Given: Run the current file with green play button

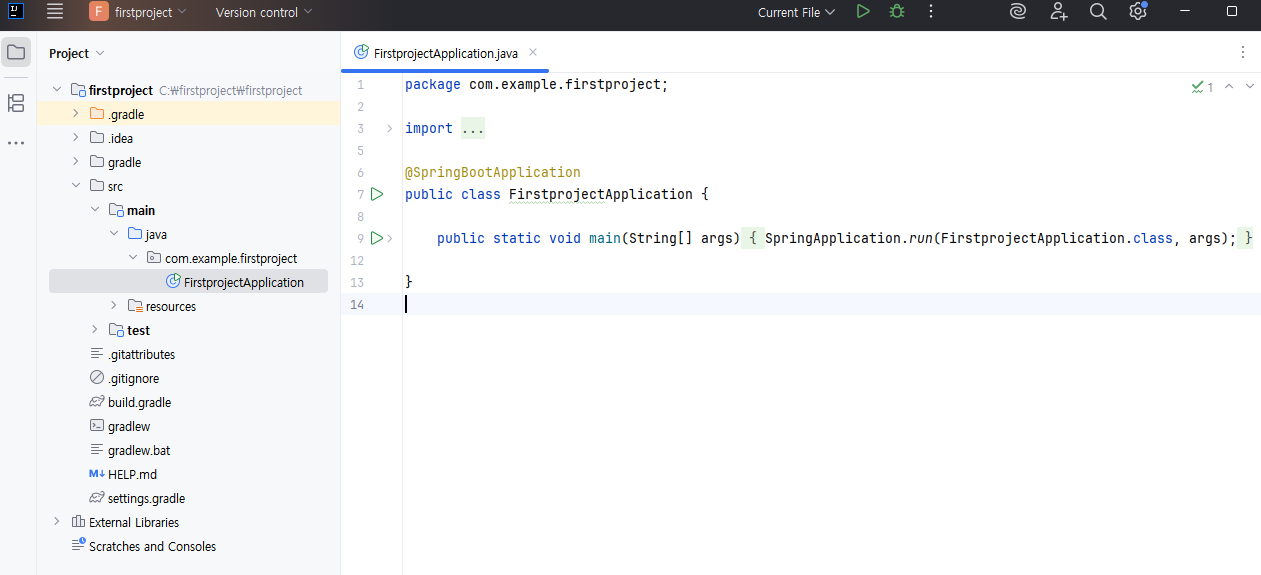Looking at the screenshot, I should click(x=863, y=12).
